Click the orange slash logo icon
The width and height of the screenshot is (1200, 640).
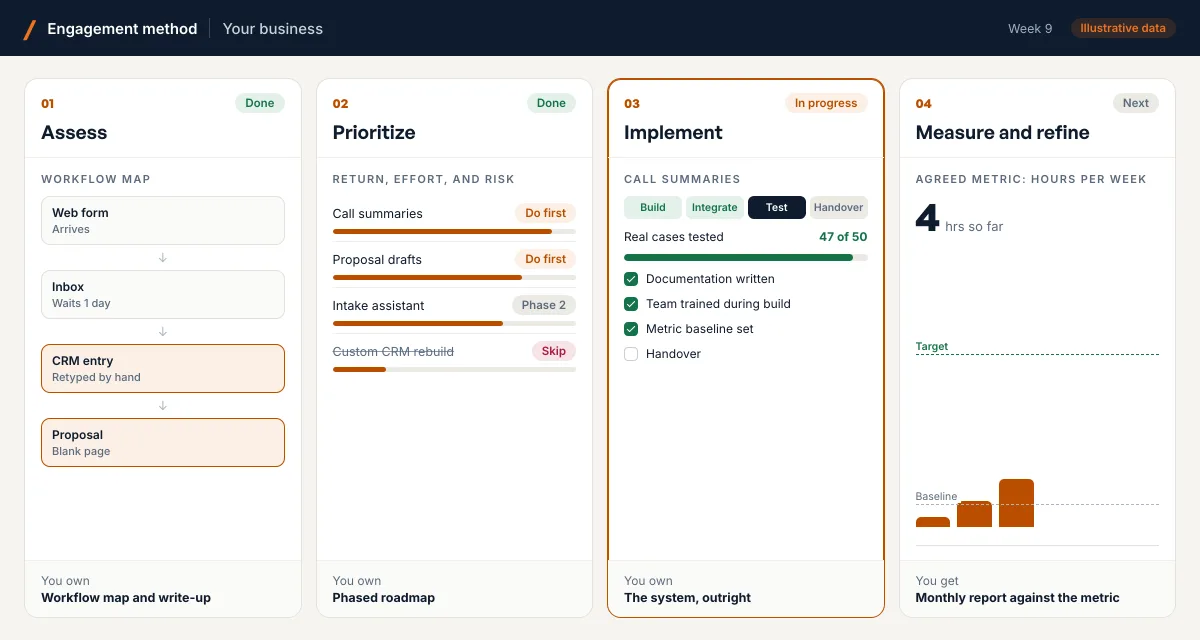point(30,29)
